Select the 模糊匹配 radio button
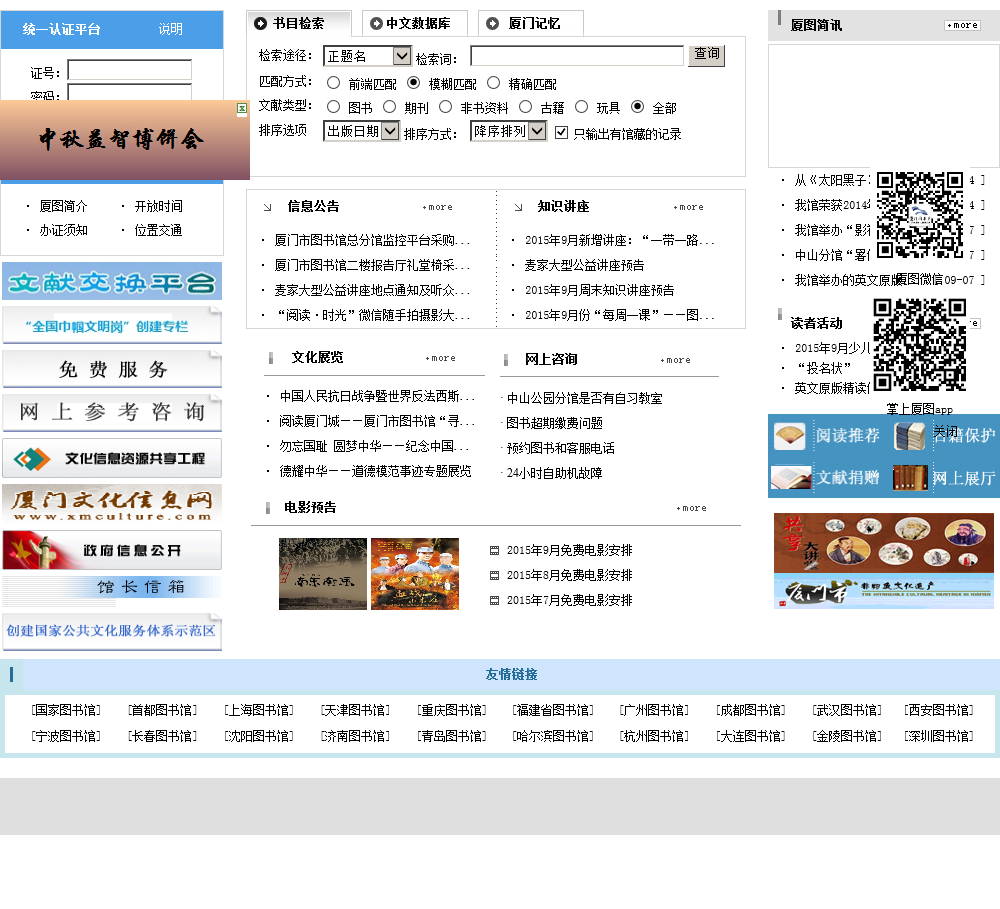The image size is (1000, 909). click(413, 83)
